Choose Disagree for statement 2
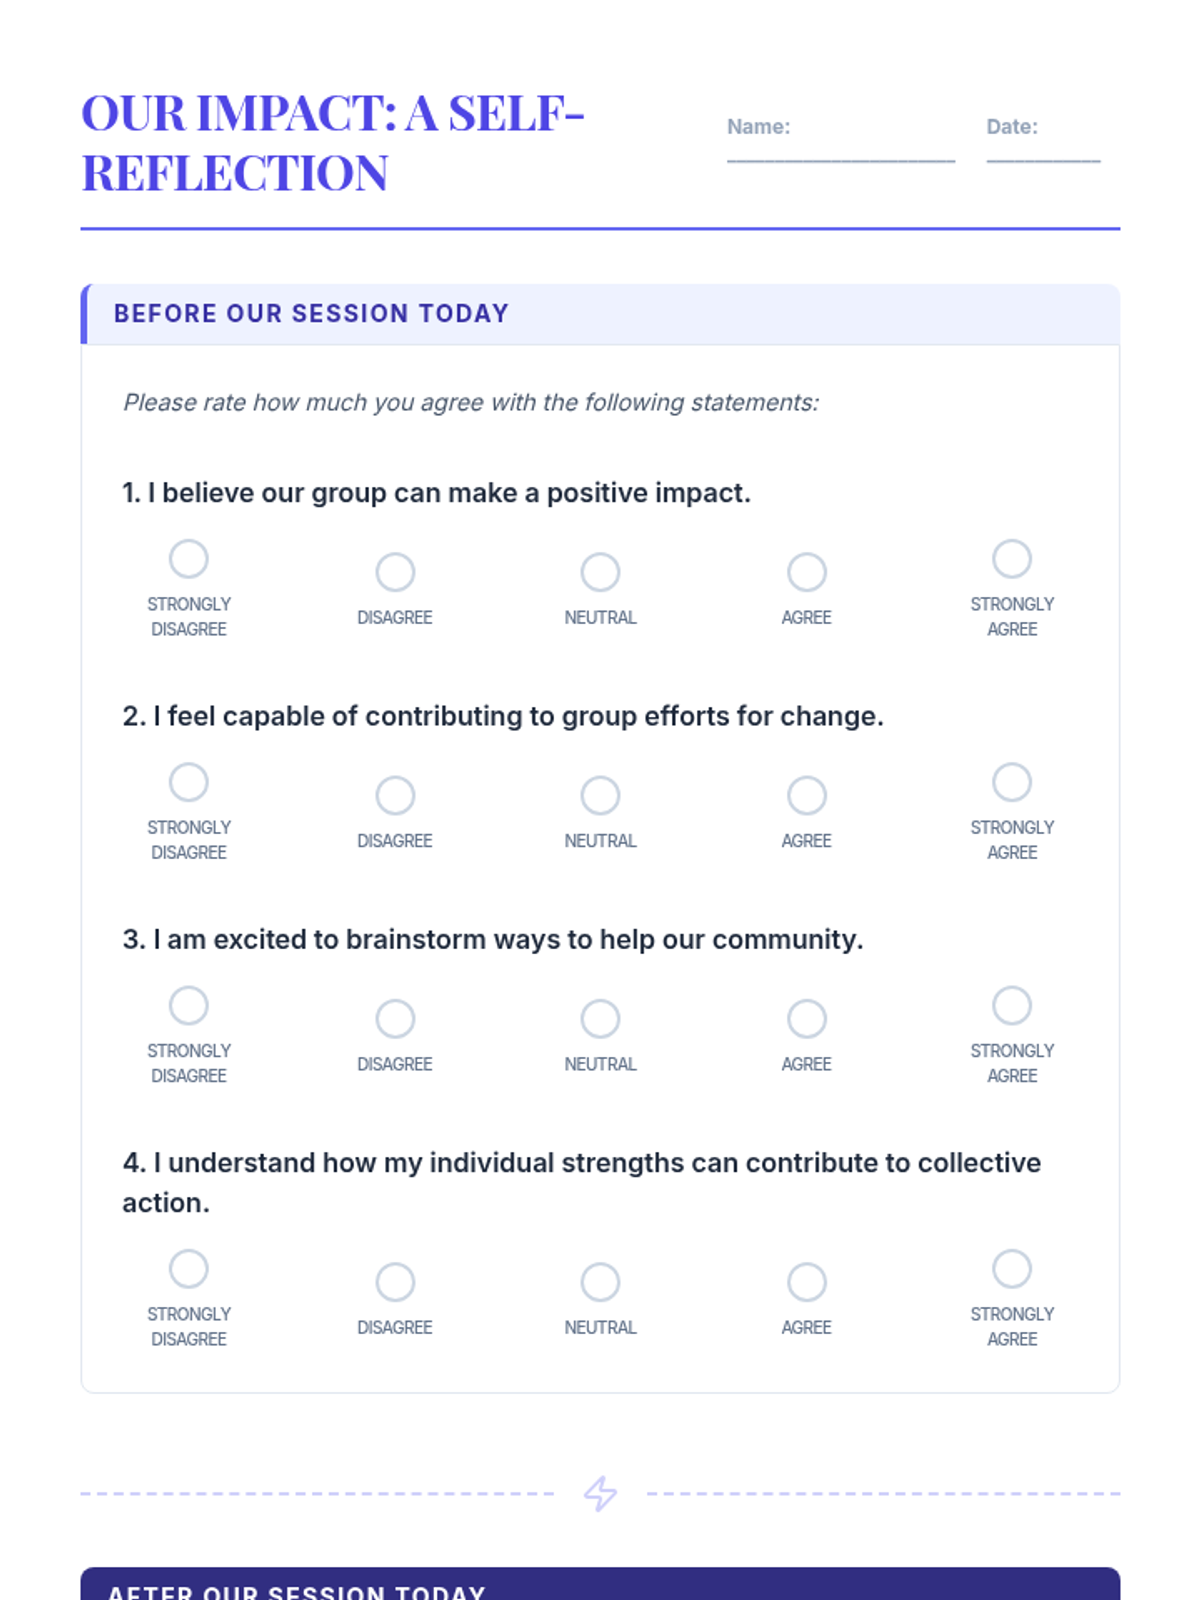 coord(395,795)
